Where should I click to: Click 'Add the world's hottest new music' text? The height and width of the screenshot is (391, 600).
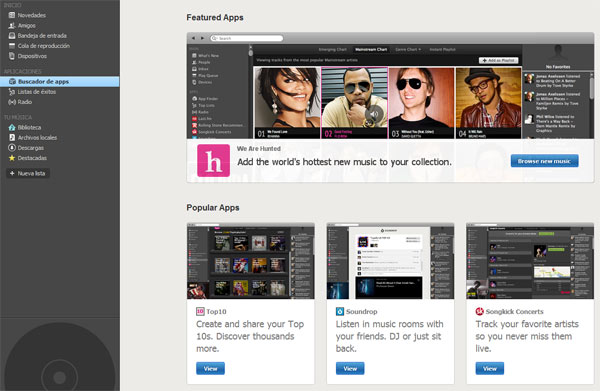click(344, 162)
